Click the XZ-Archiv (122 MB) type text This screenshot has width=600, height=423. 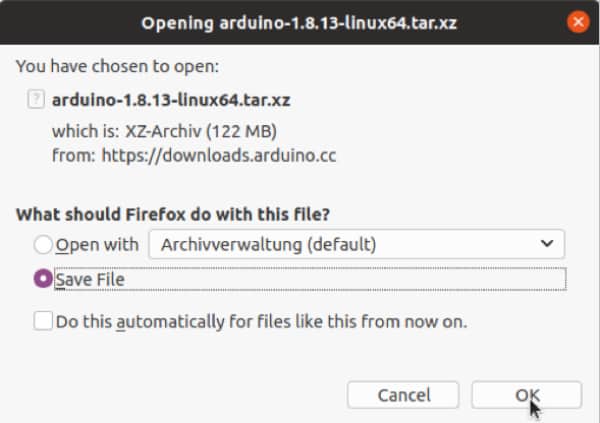(201, 131)
